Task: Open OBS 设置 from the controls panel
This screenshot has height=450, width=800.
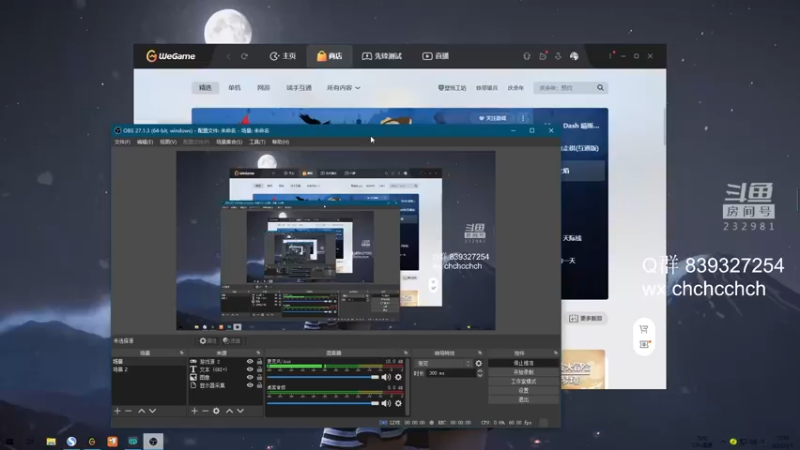Action: pos(523,391)
